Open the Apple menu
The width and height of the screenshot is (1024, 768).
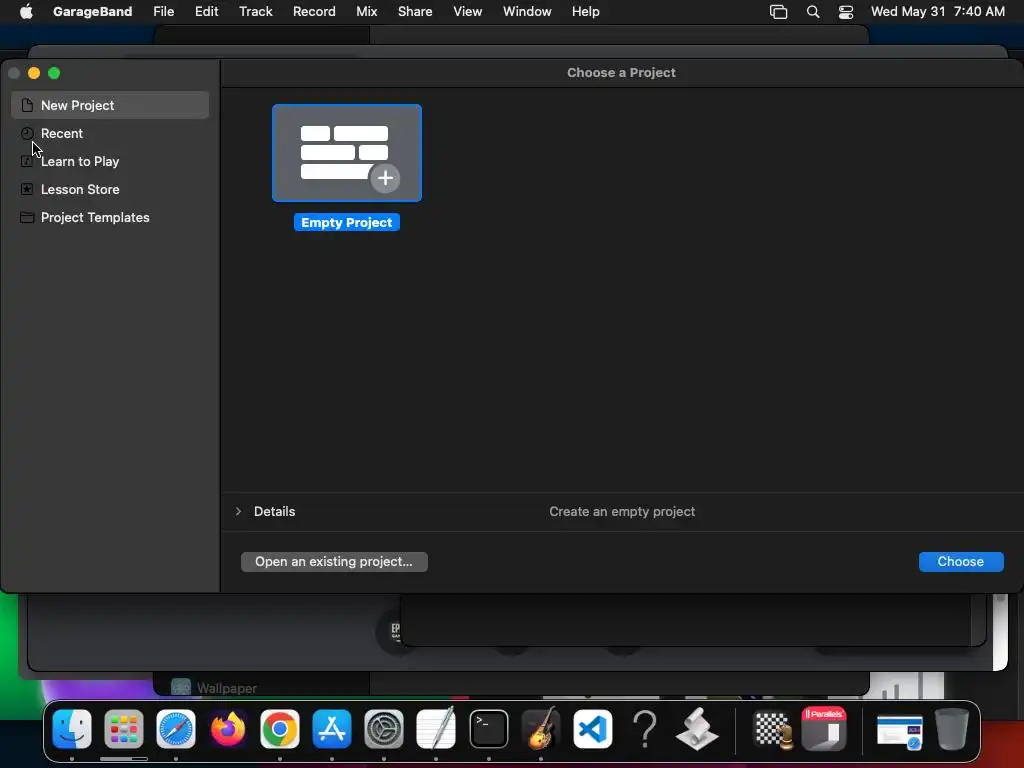(x=26, y=11)
